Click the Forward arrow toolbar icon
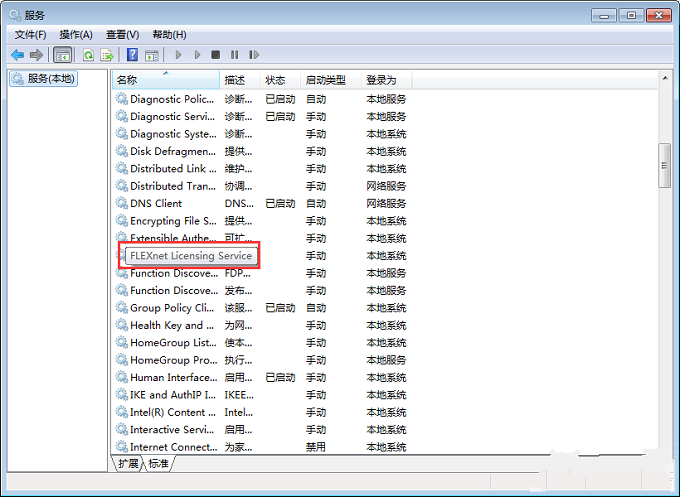 (36, 55)
